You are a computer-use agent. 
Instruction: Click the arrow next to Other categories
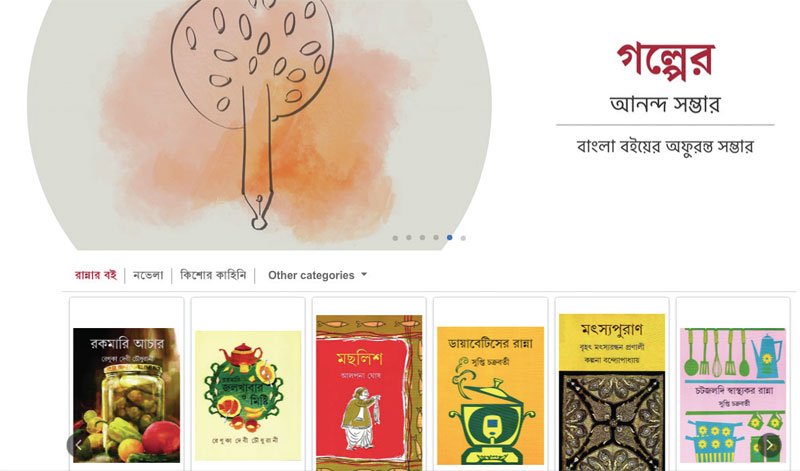click(x=364, y=275)
